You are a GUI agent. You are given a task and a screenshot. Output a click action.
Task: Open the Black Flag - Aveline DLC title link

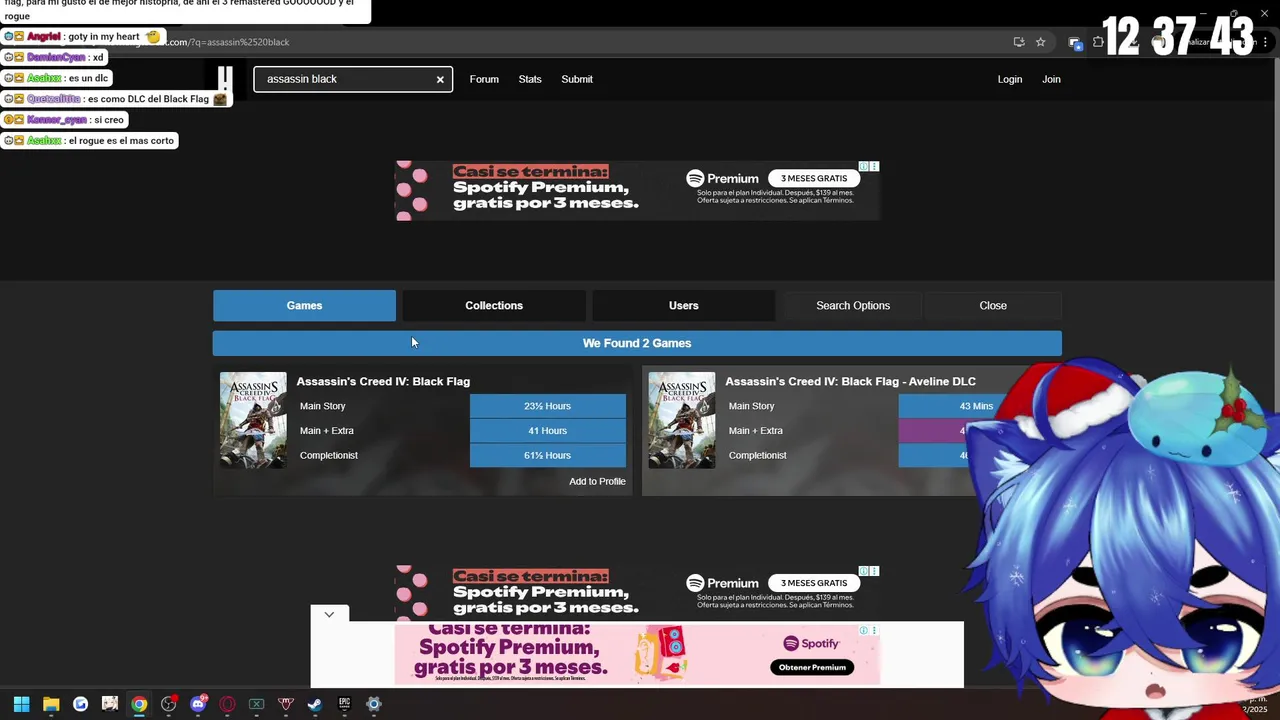tap(850, 381)
